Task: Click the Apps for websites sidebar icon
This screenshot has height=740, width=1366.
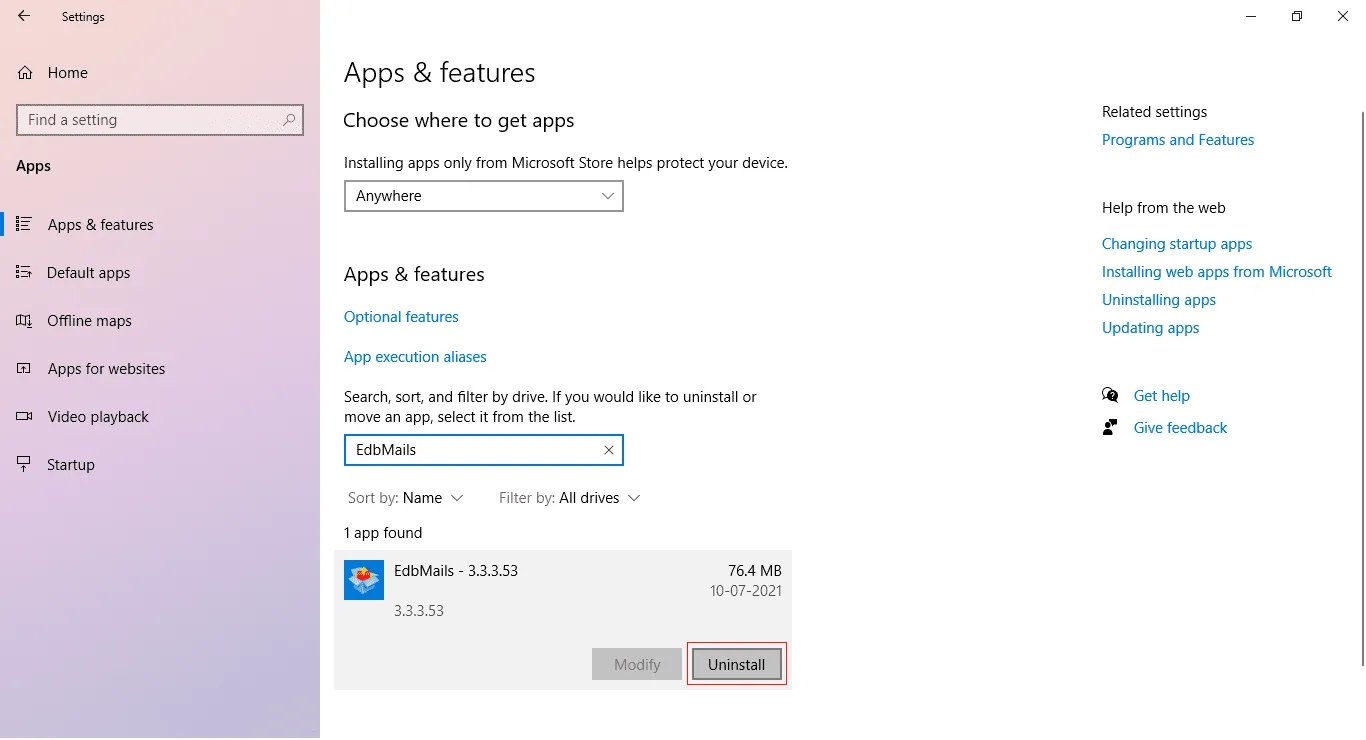Action: 24,368
